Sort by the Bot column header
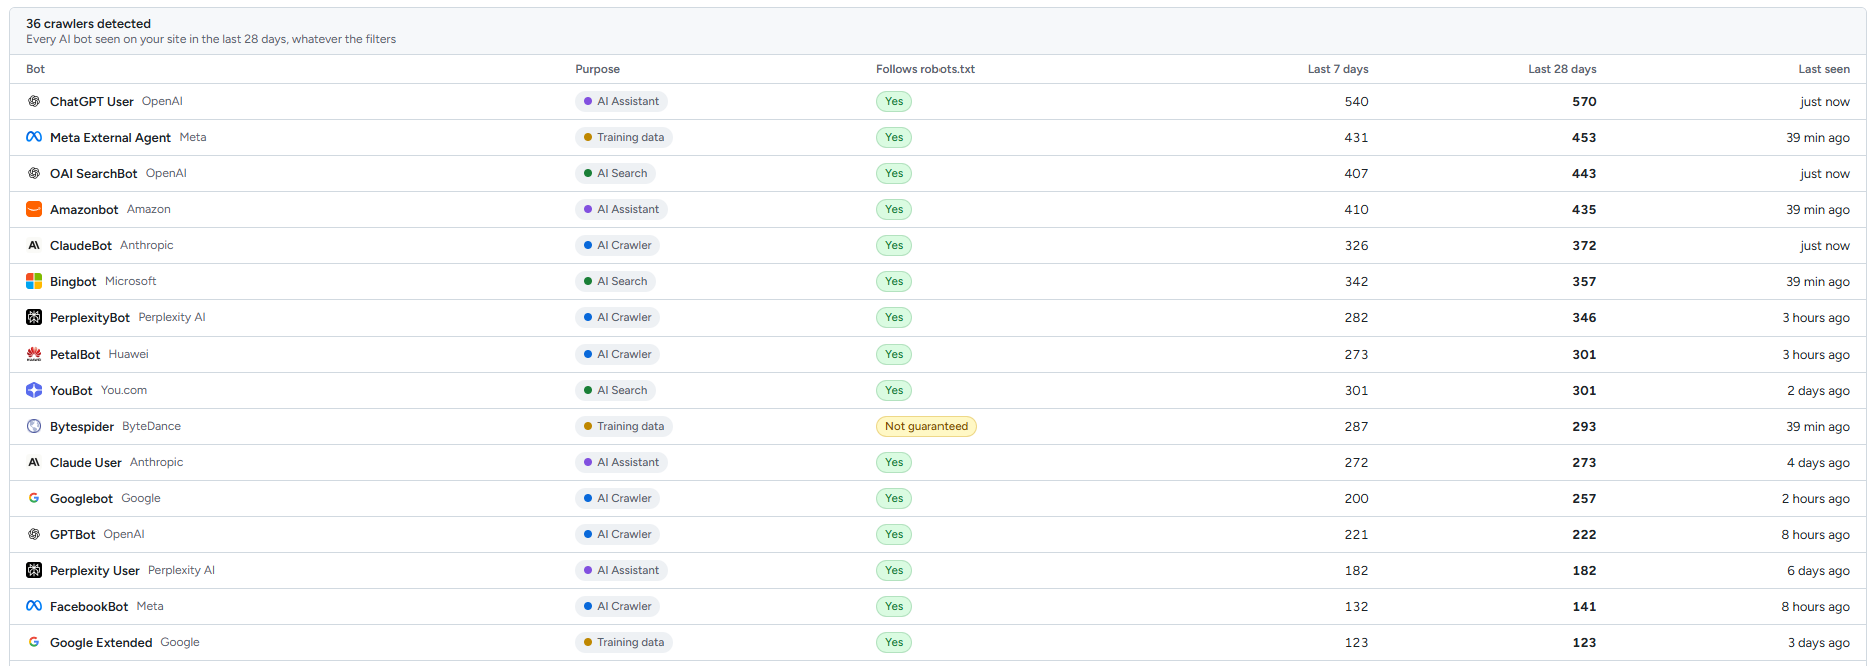This screenshot has height=666, width=1874. point(36,69)
